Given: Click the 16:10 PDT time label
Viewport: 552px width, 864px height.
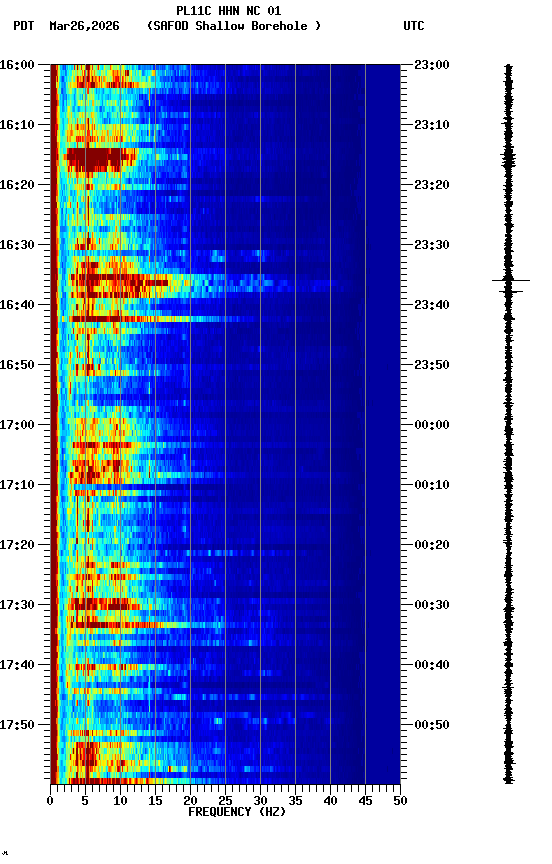Looking at the screenshot, I should [17, 125].
